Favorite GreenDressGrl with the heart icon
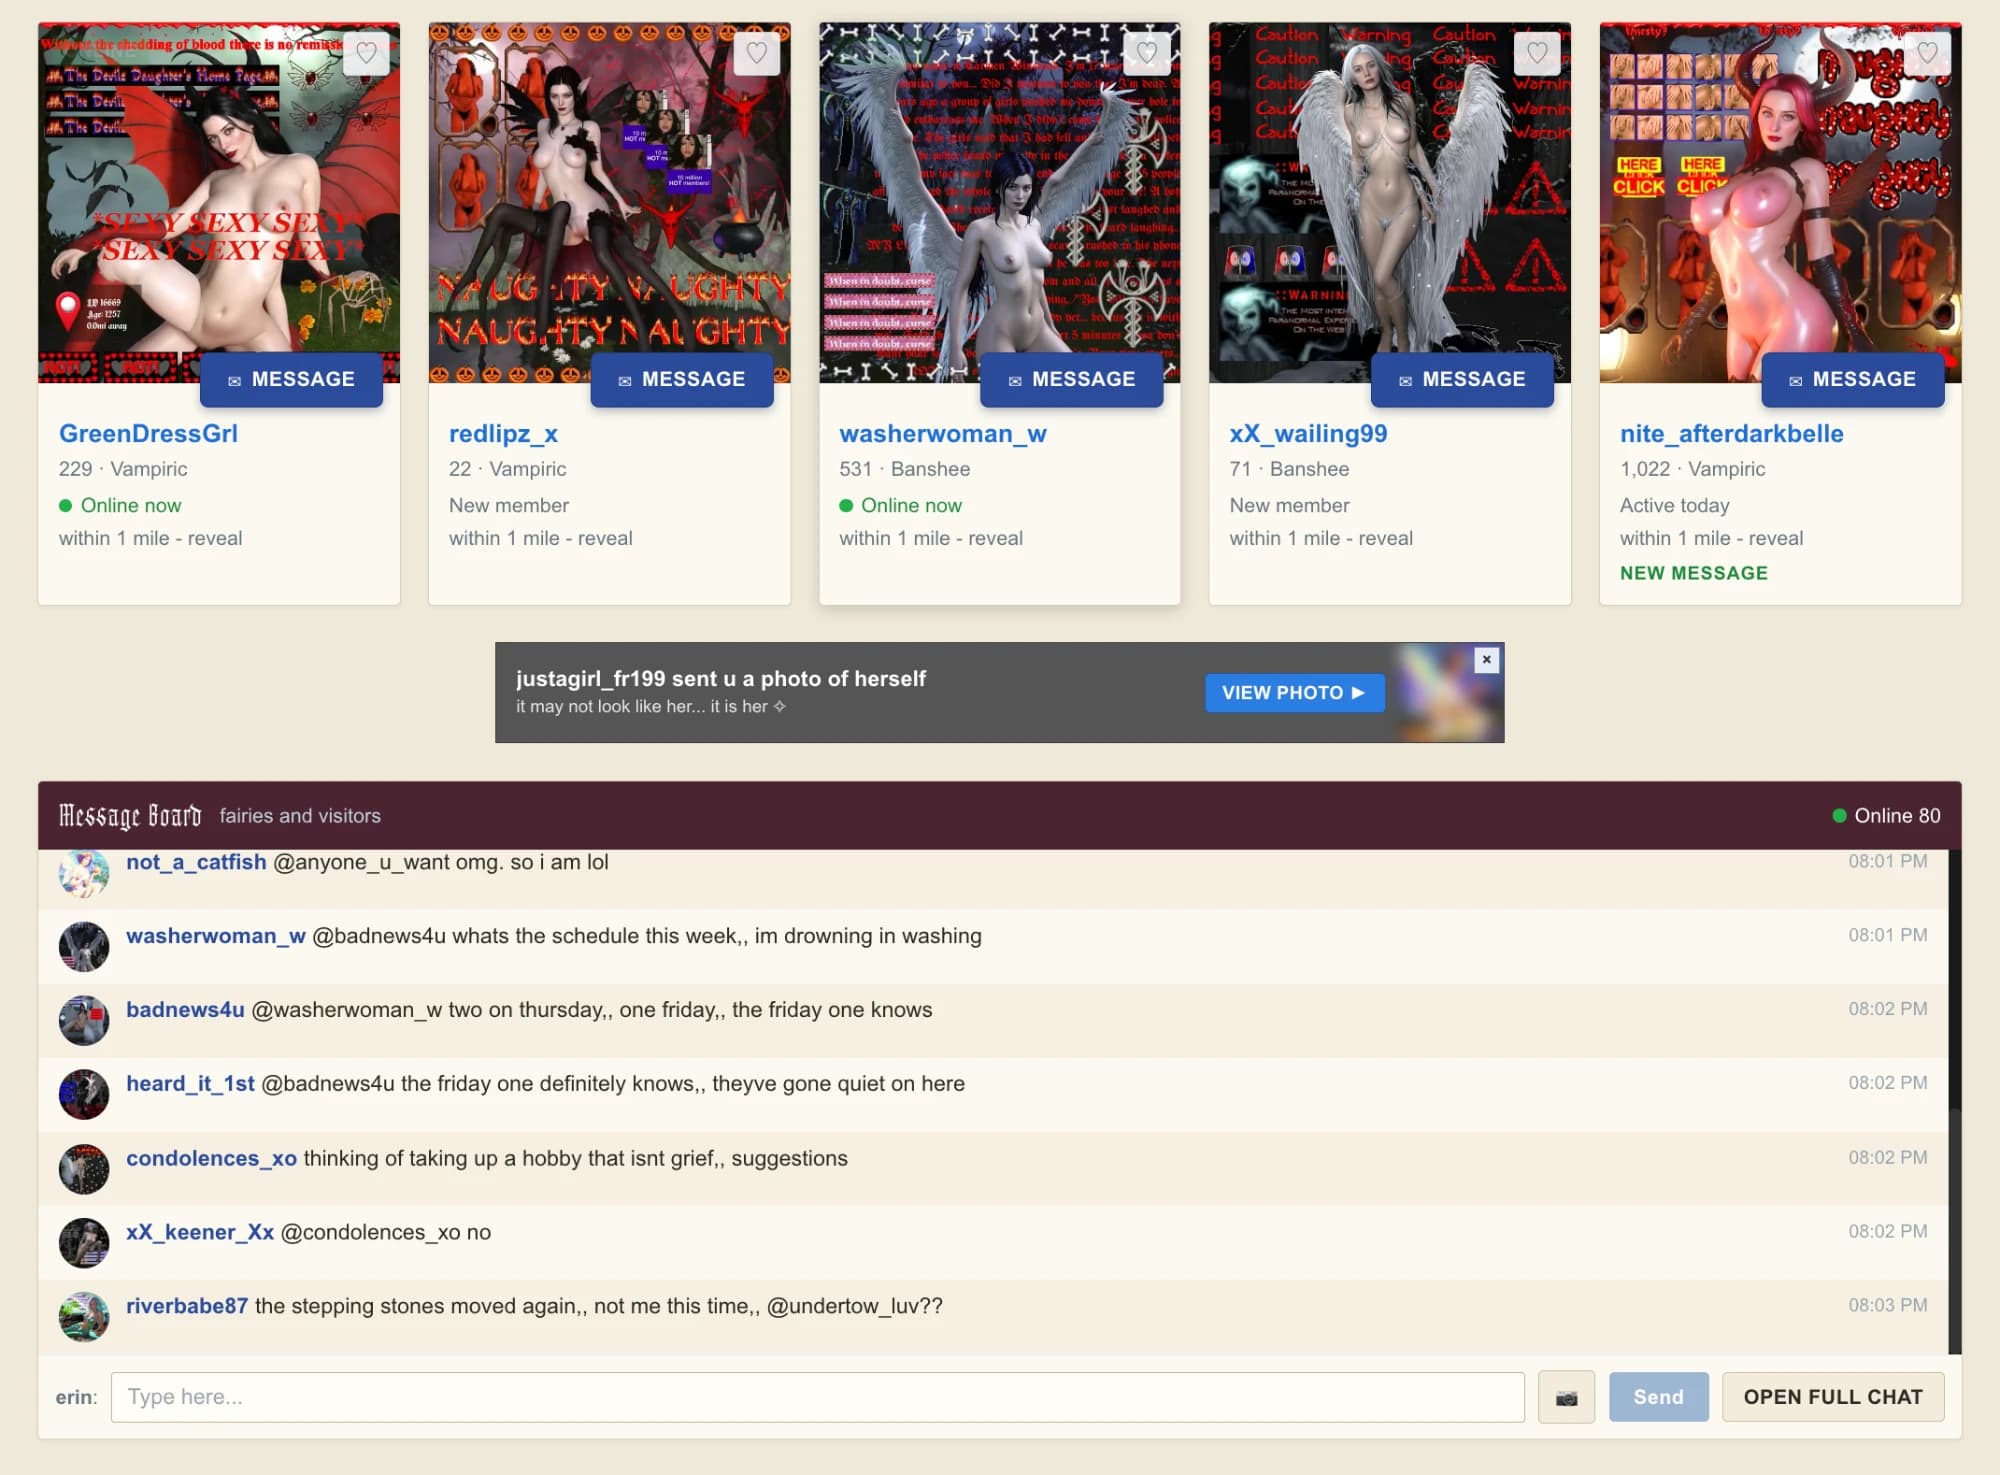This screenshot has width=2000, height=1475. tap(366, 52)
